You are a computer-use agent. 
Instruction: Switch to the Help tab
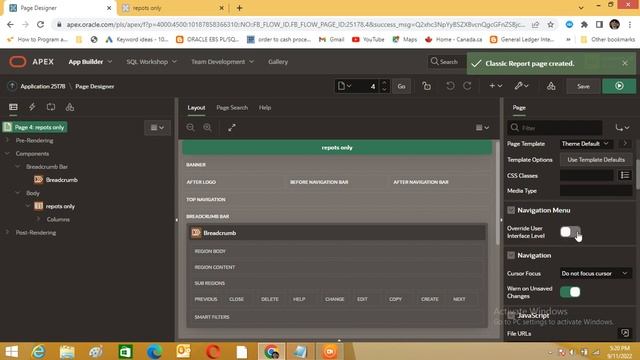(265, 108)
